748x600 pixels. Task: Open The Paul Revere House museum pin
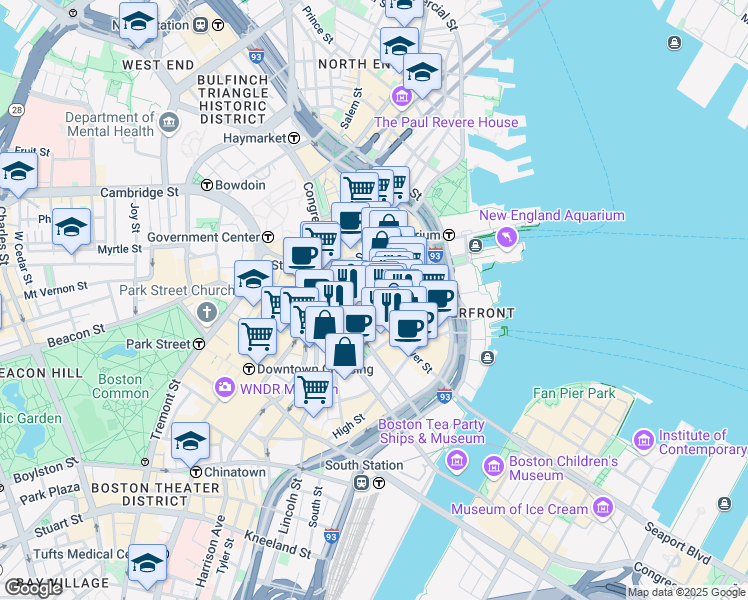point(402,97)
